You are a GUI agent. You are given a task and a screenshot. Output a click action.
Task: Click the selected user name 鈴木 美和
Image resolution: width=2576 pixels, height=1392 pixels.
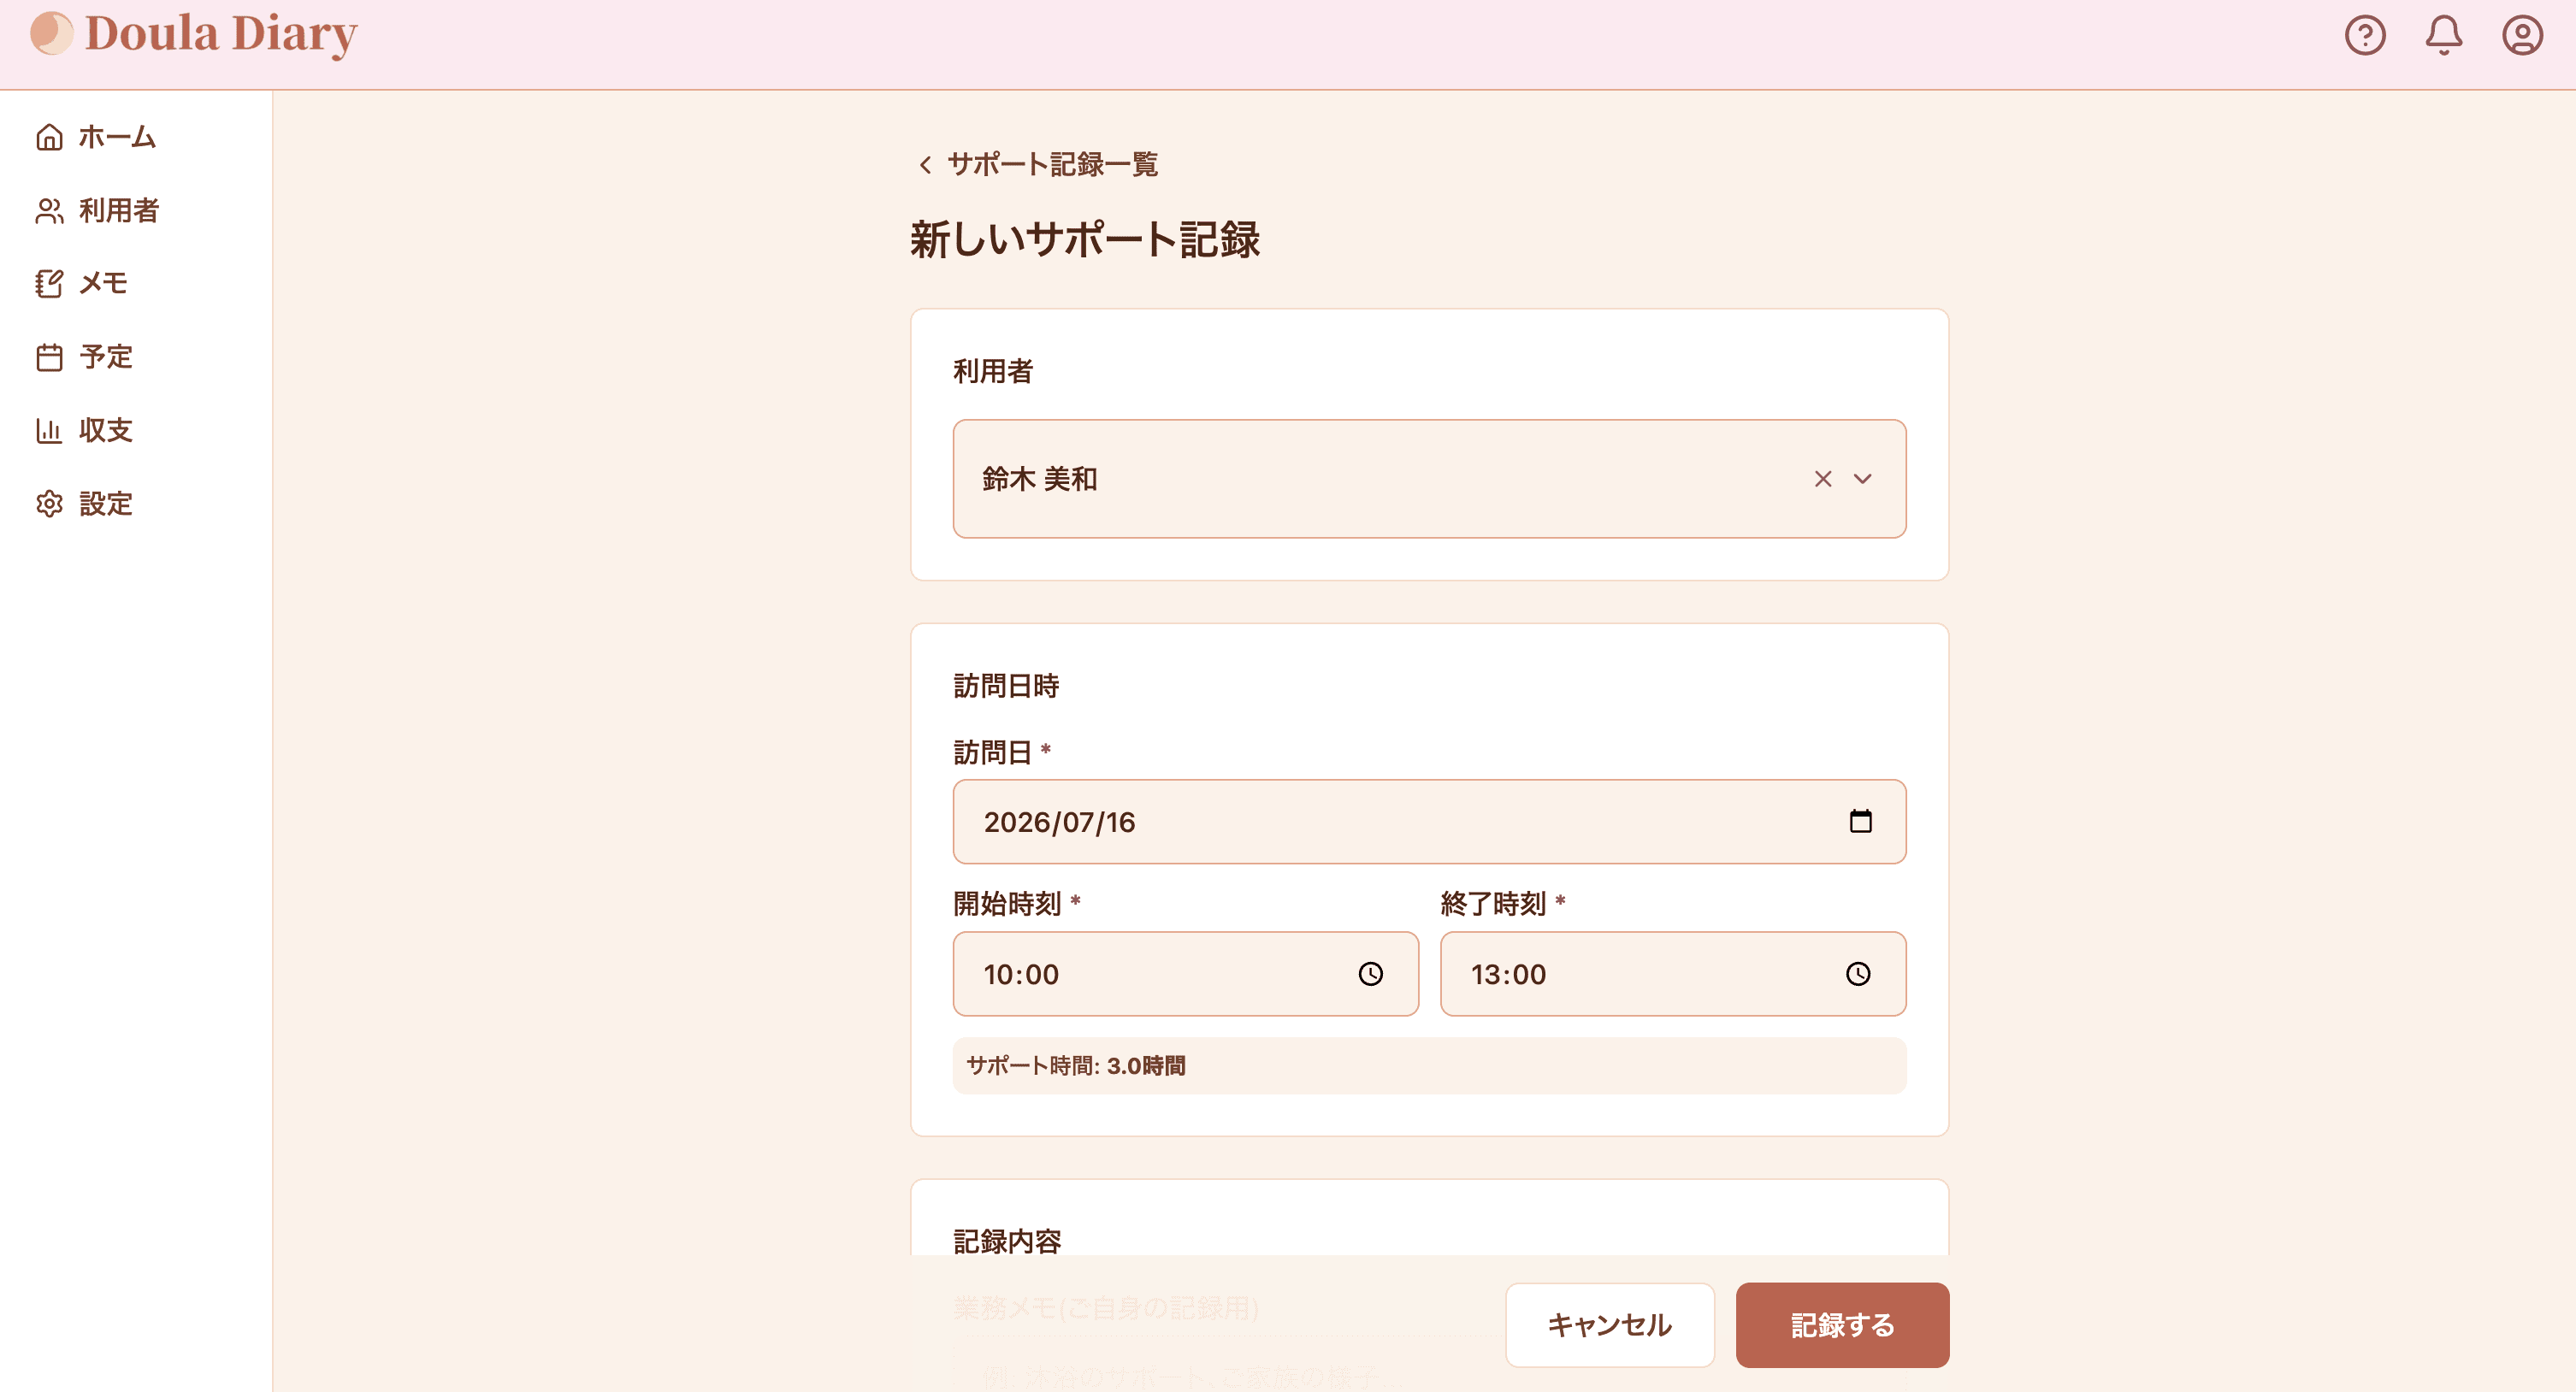coord(1039,479)
